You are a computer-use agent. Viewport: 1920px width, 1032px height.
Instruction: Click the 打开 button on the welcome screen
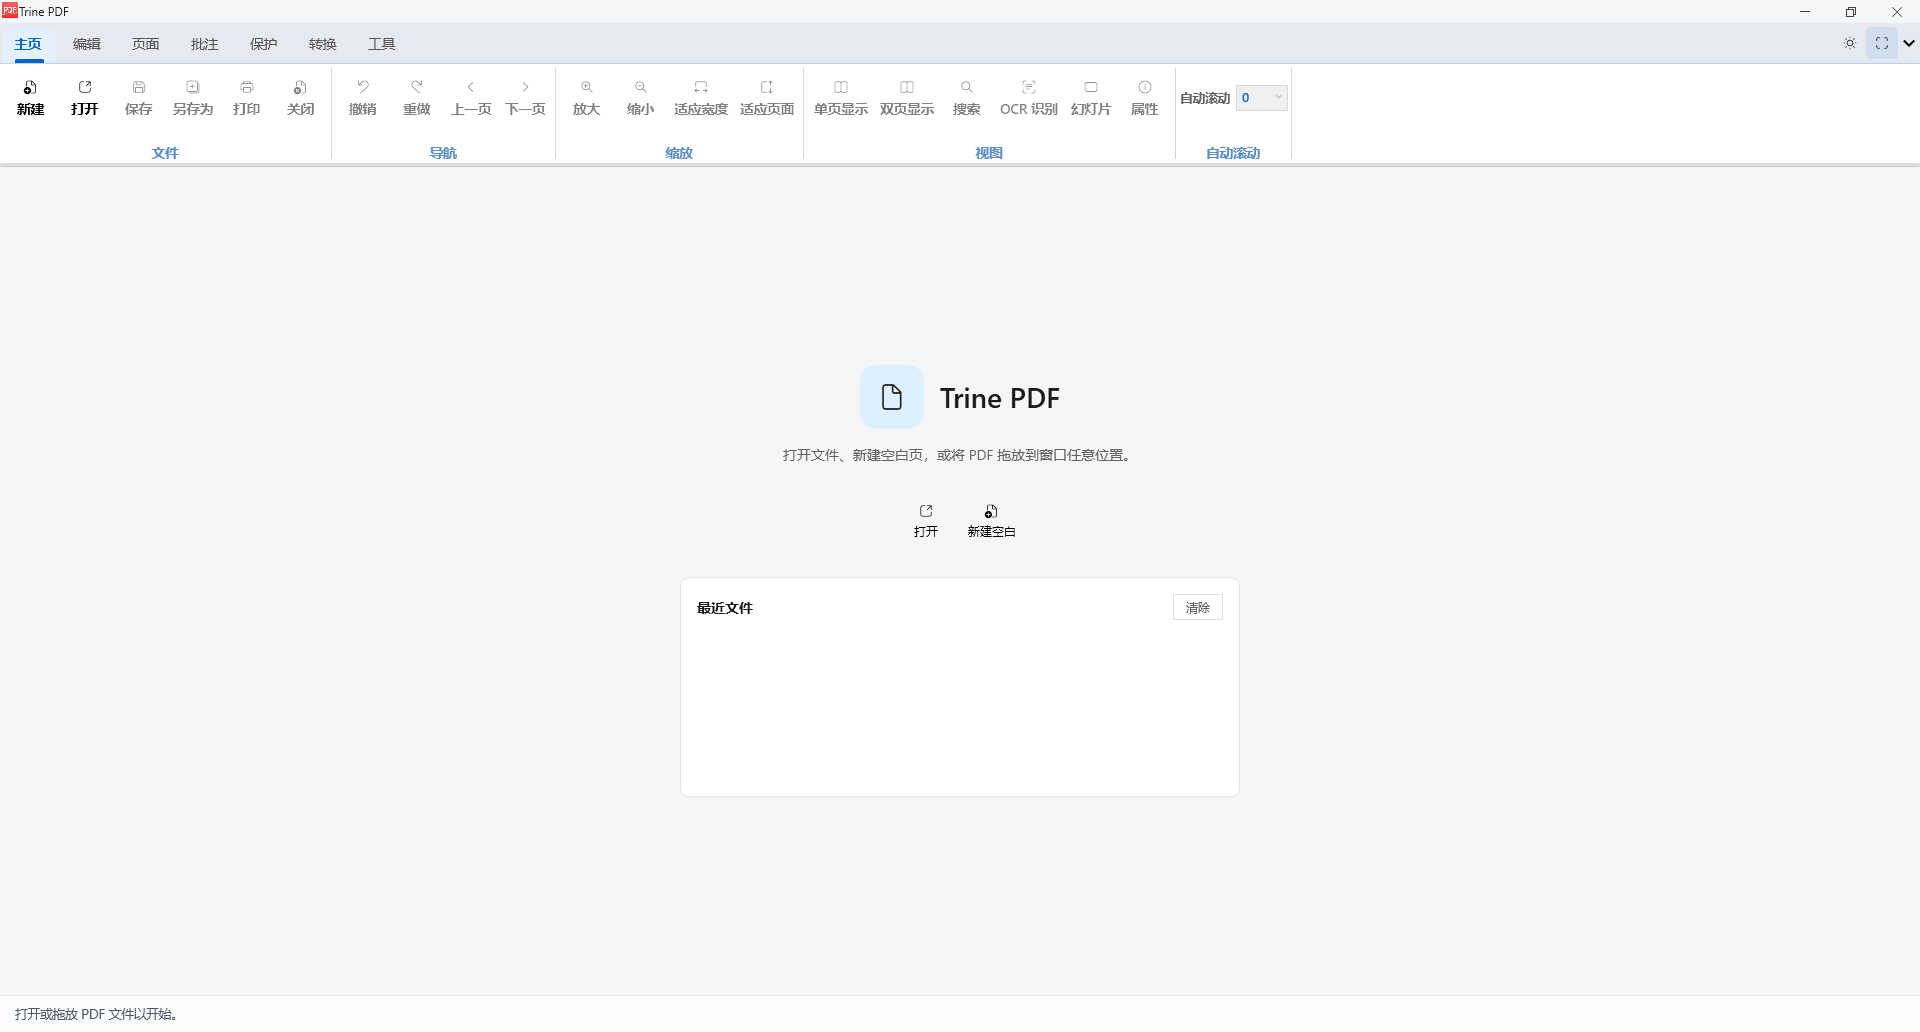click(926, 521)
